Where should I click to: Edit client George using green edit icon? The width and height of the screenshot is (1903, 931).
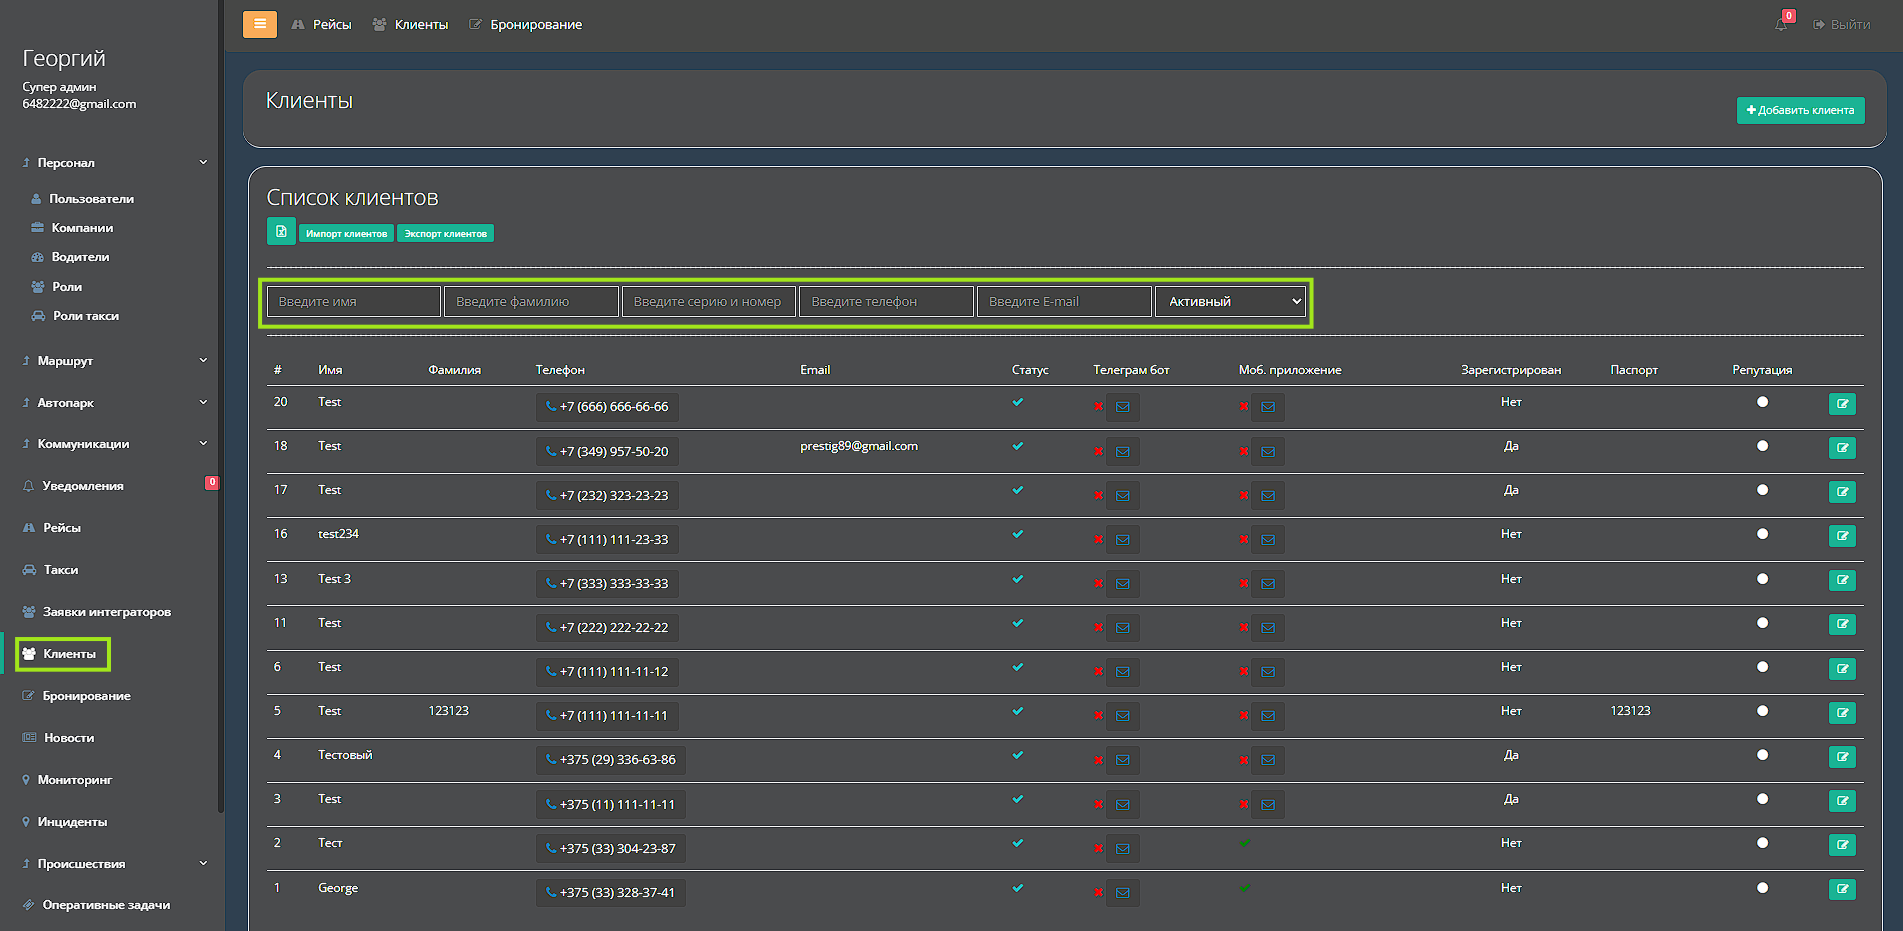[x=1842, y=889]
